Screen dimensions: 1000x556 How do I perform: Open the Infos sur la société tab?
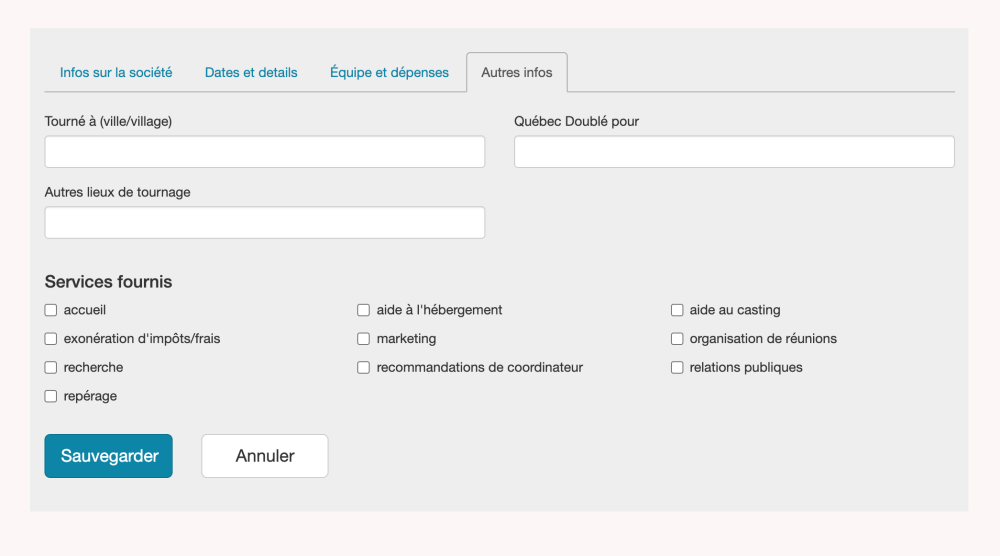tap(116, 72)
